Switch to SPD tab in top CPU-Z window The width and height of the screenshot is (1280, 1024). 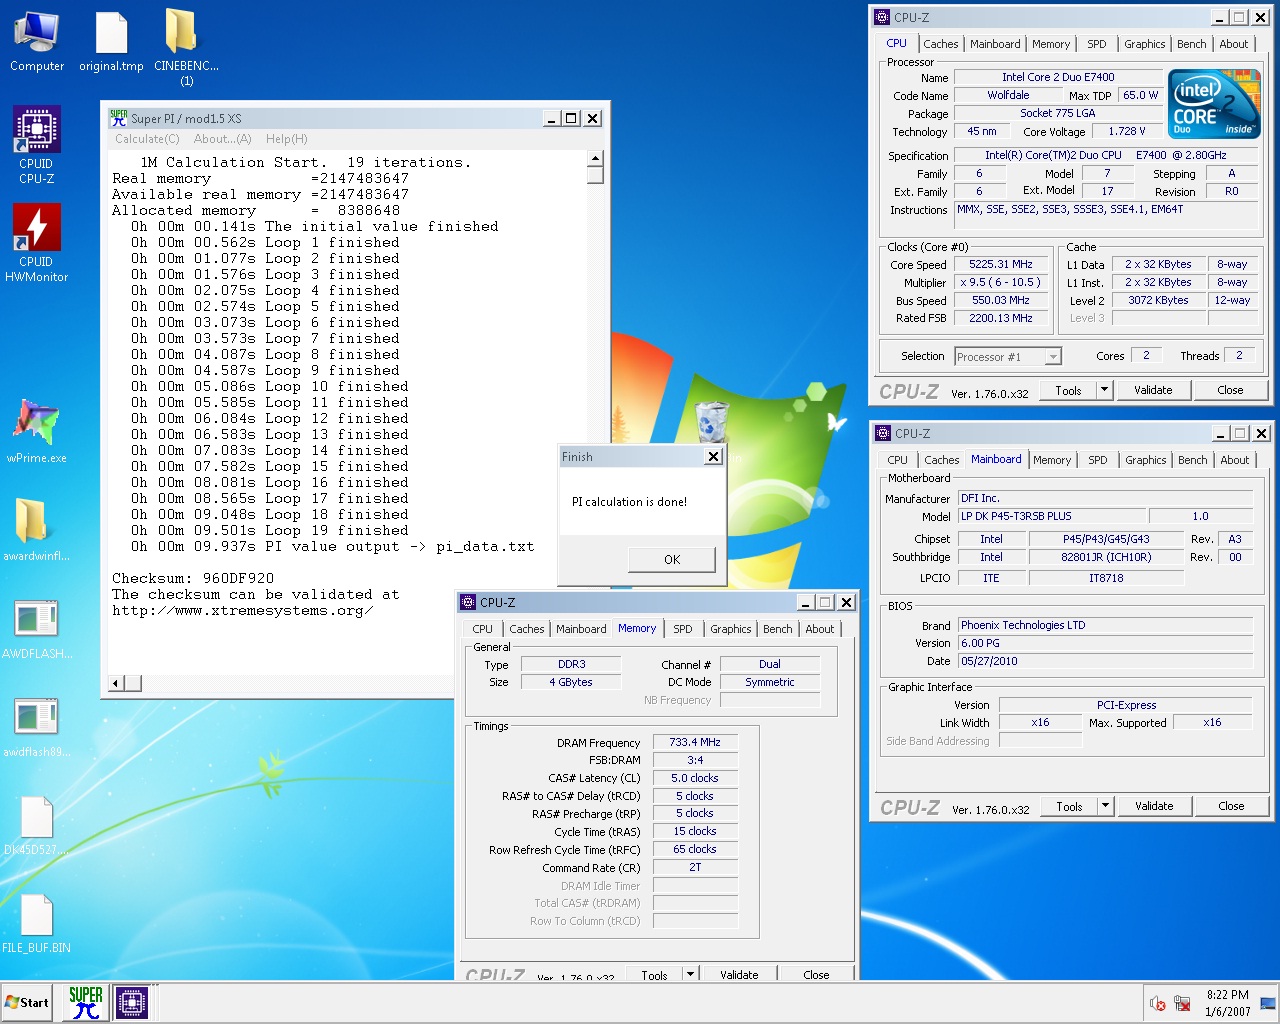[x=1097, y=44]
